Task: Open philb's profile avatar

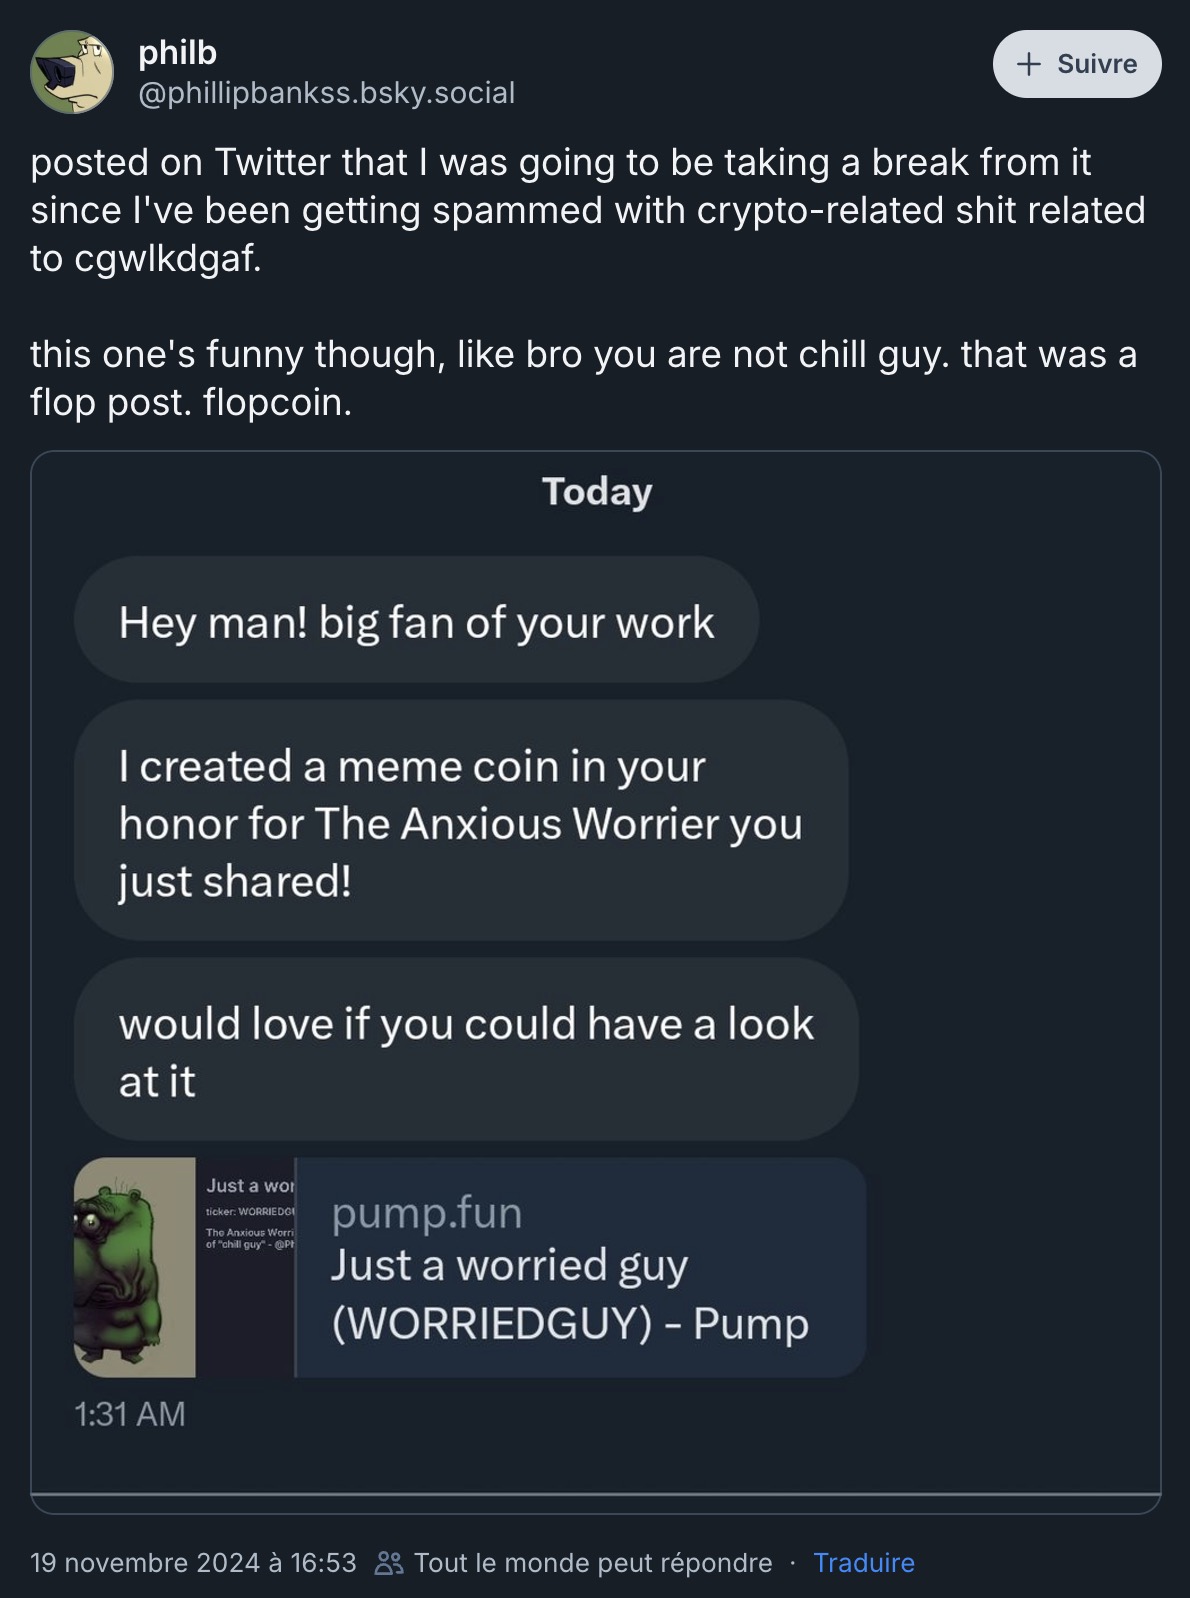Action: [x=71, y=72]
